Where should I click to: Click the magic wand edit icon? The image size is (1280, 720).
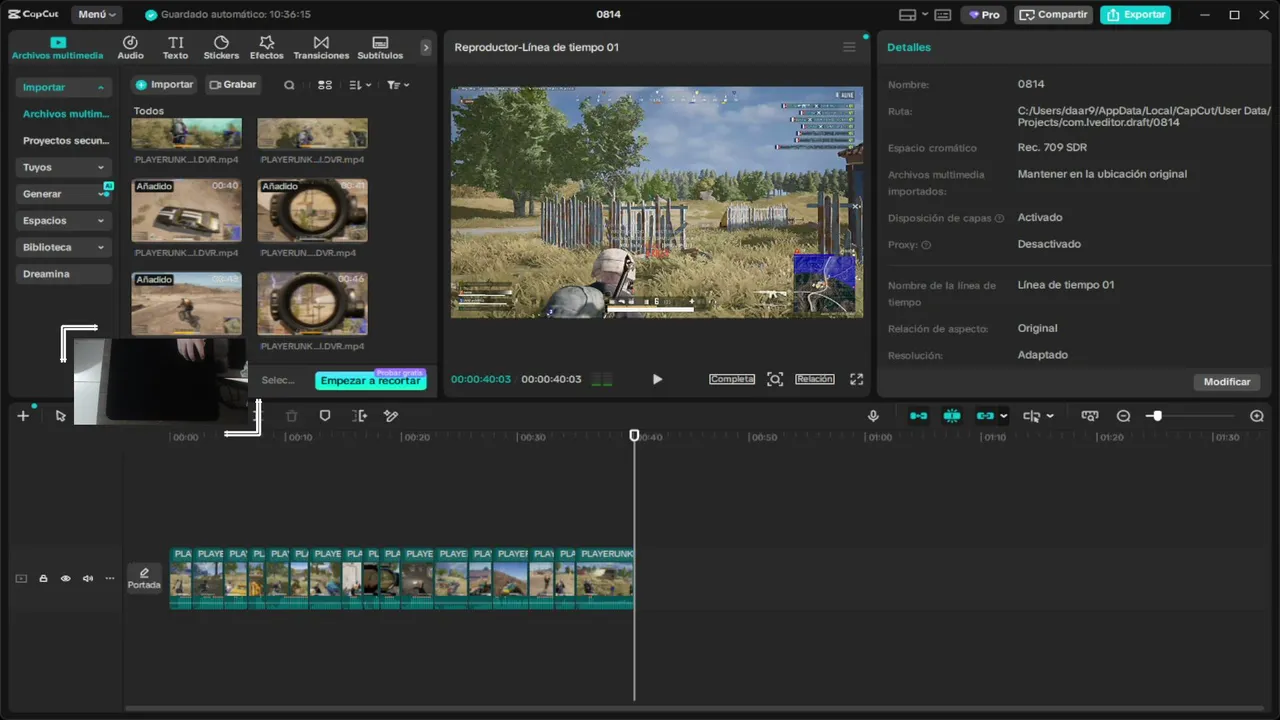(x=392, y=416)
